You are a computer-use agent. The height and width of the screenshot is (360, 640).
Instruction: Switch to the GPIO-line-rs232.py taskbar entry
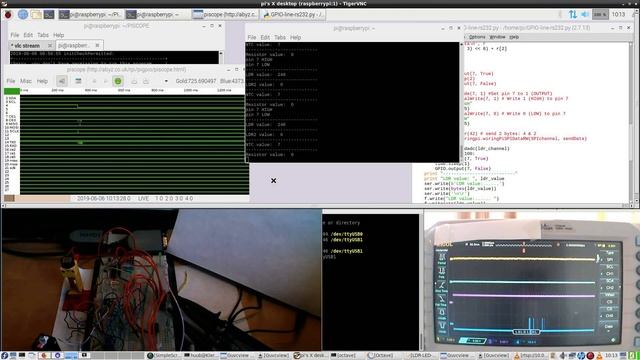pyautogui.click(x=293, y=15)
